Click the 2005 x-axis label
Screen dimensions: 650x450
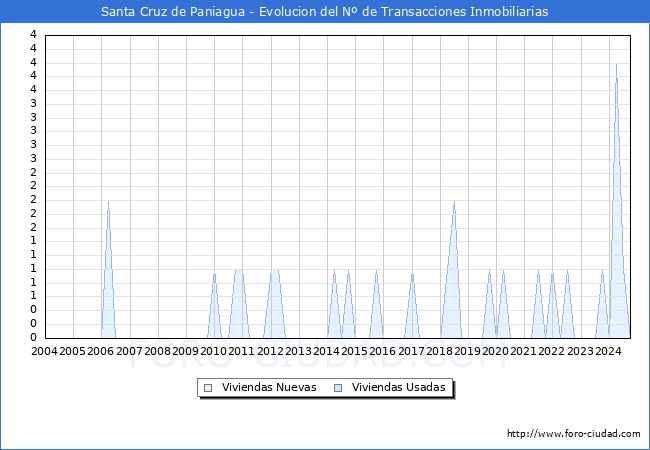pos(73,351)
